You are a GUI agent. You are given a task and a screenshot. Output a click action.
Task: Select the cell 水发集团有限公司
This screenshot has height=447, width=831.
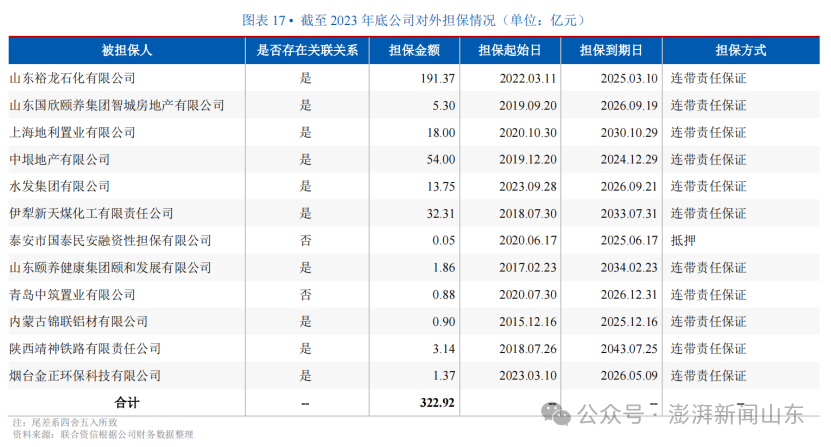59,187
